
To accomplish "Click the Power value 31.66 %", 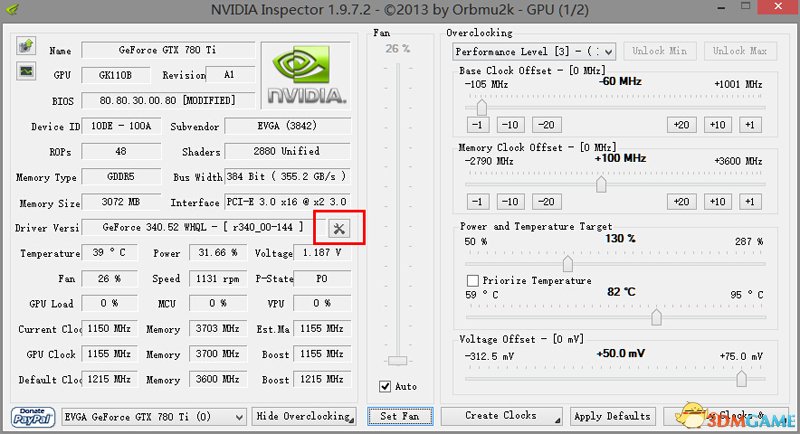I will (x=217, y=253).
